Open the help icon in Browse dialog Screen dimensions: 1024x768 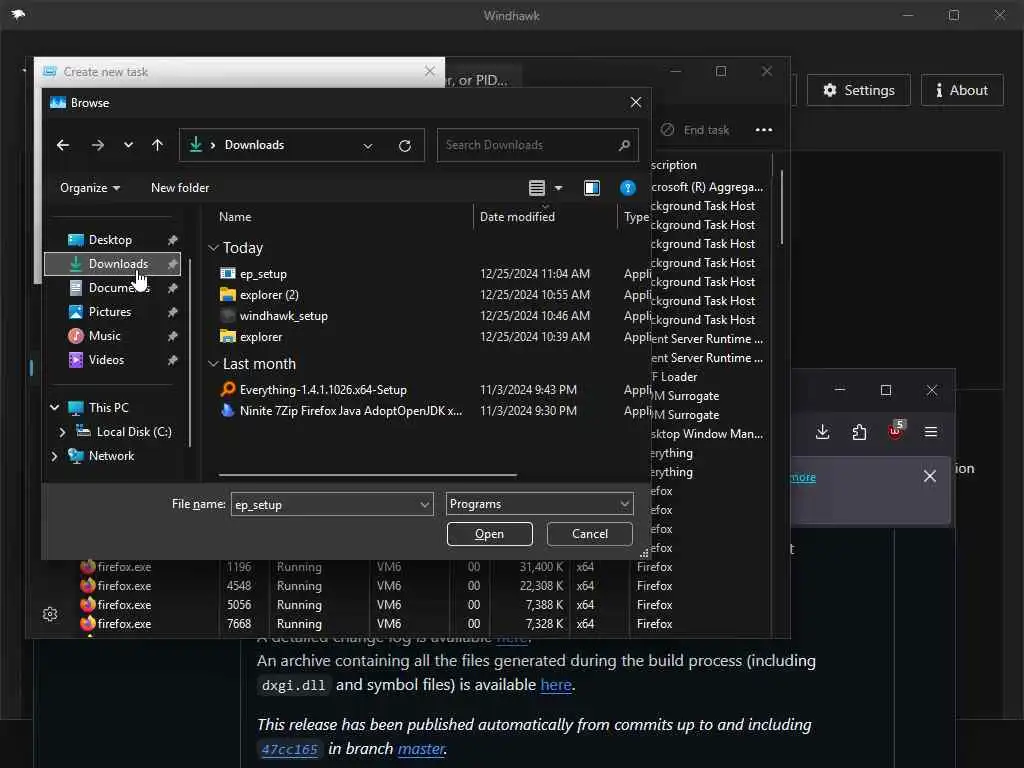click(628, 188)
